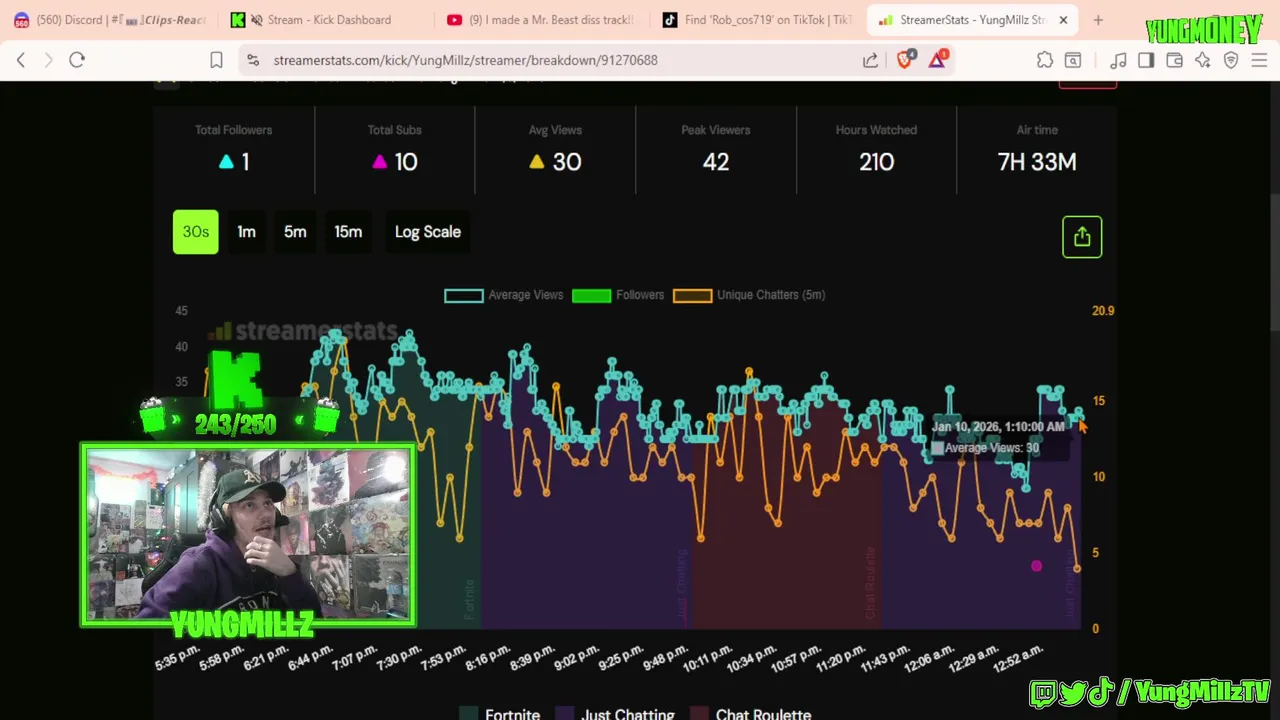Image resolution: width=1280 pixels, height=720 pixels.
Task: Click the pink subscriber marker on chart
Action: [1036, 567]
